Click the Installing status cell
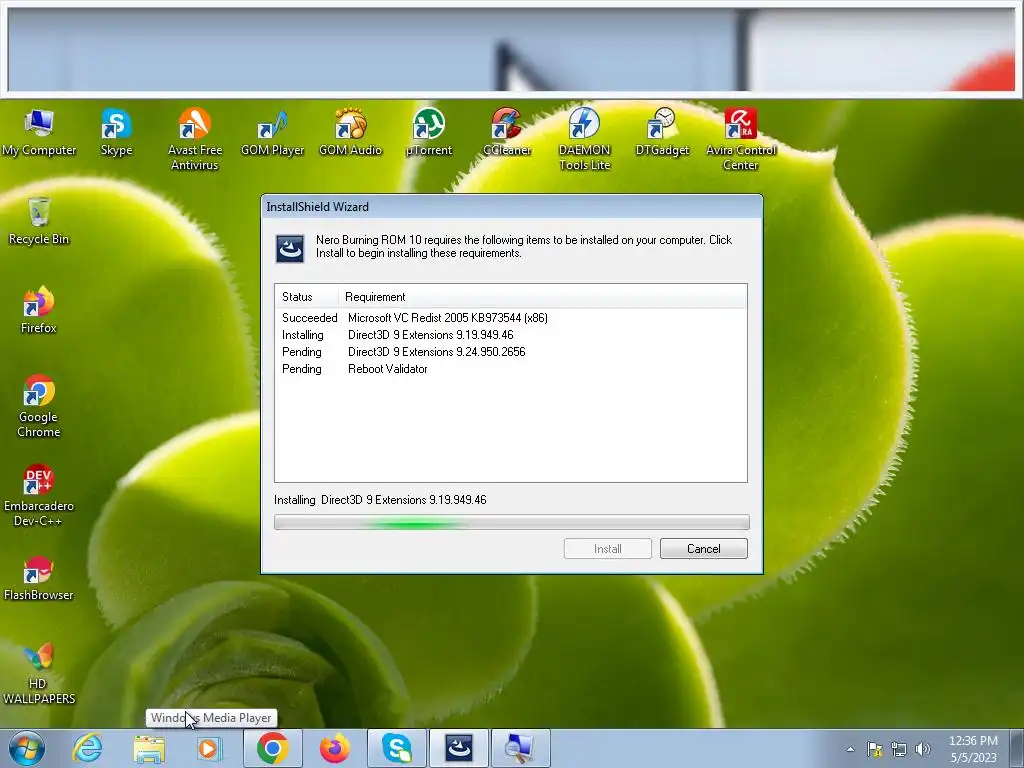 tap(302, 335)
